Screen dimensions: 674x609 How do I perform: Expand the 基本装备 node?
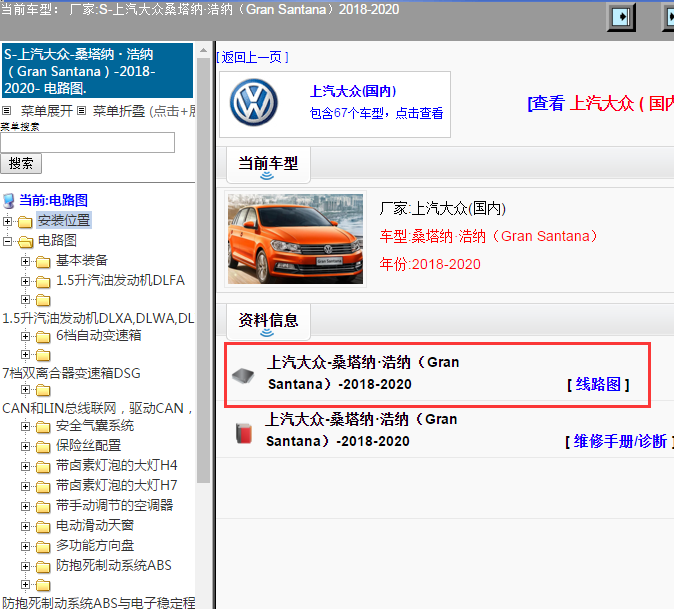point(25,261)
